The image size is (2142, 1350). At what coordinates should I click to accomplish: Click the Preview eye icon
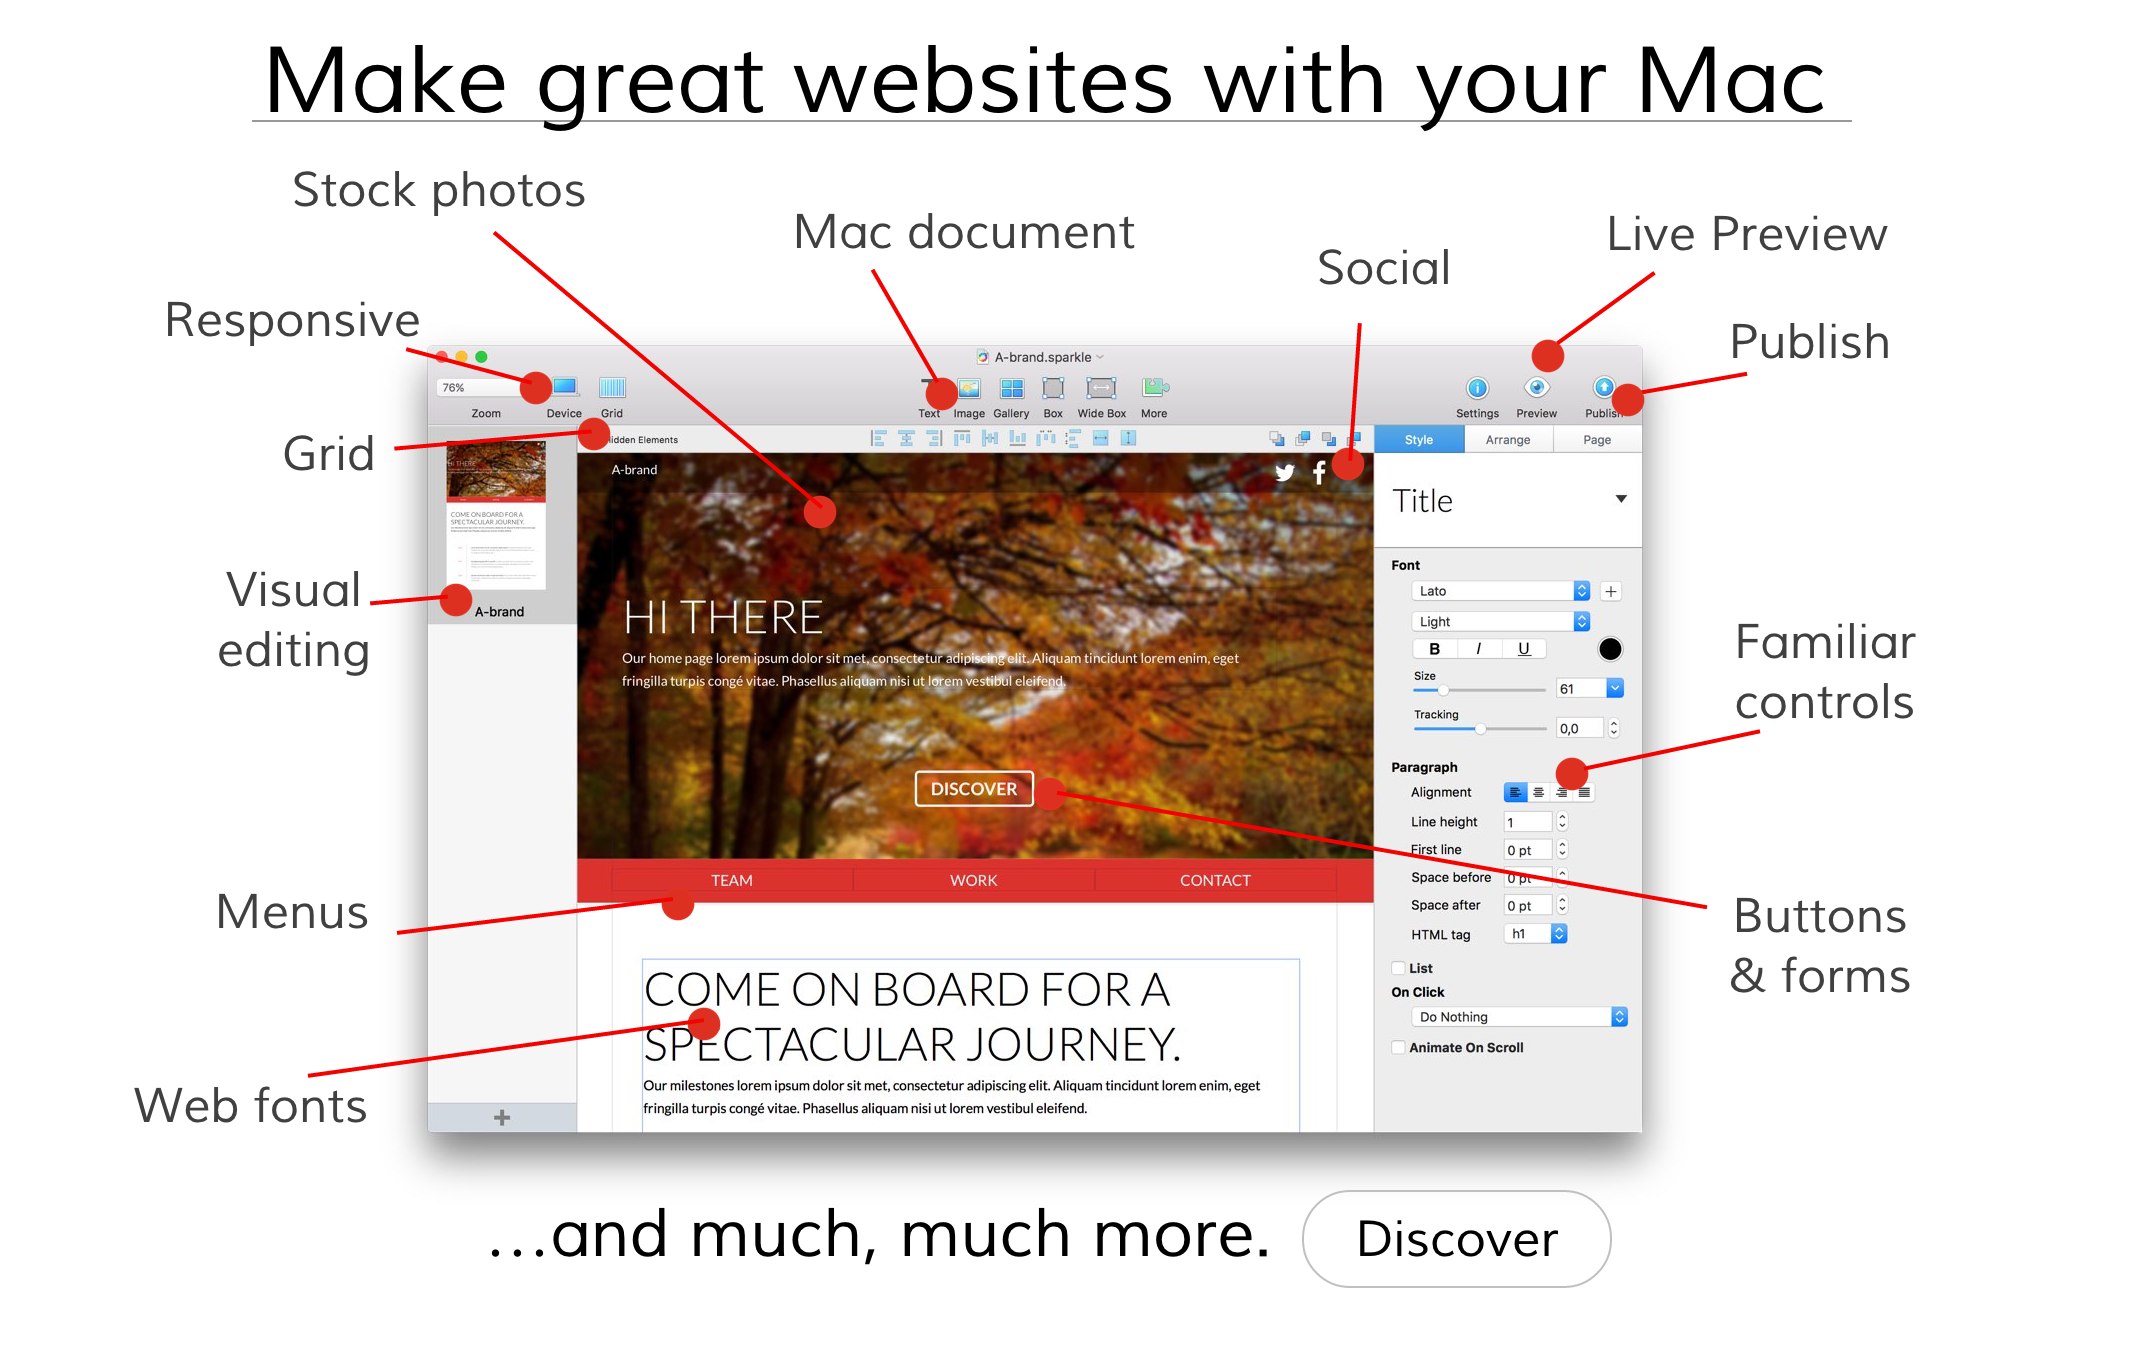pyautogui.click(x=1536, y=388)
